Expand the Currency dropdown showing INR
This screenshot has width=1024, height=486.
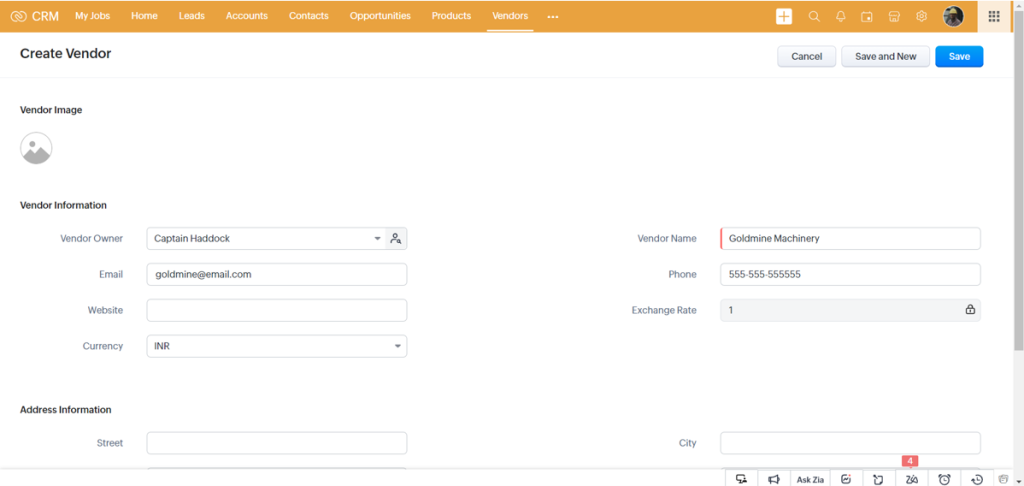pos(397,346)
